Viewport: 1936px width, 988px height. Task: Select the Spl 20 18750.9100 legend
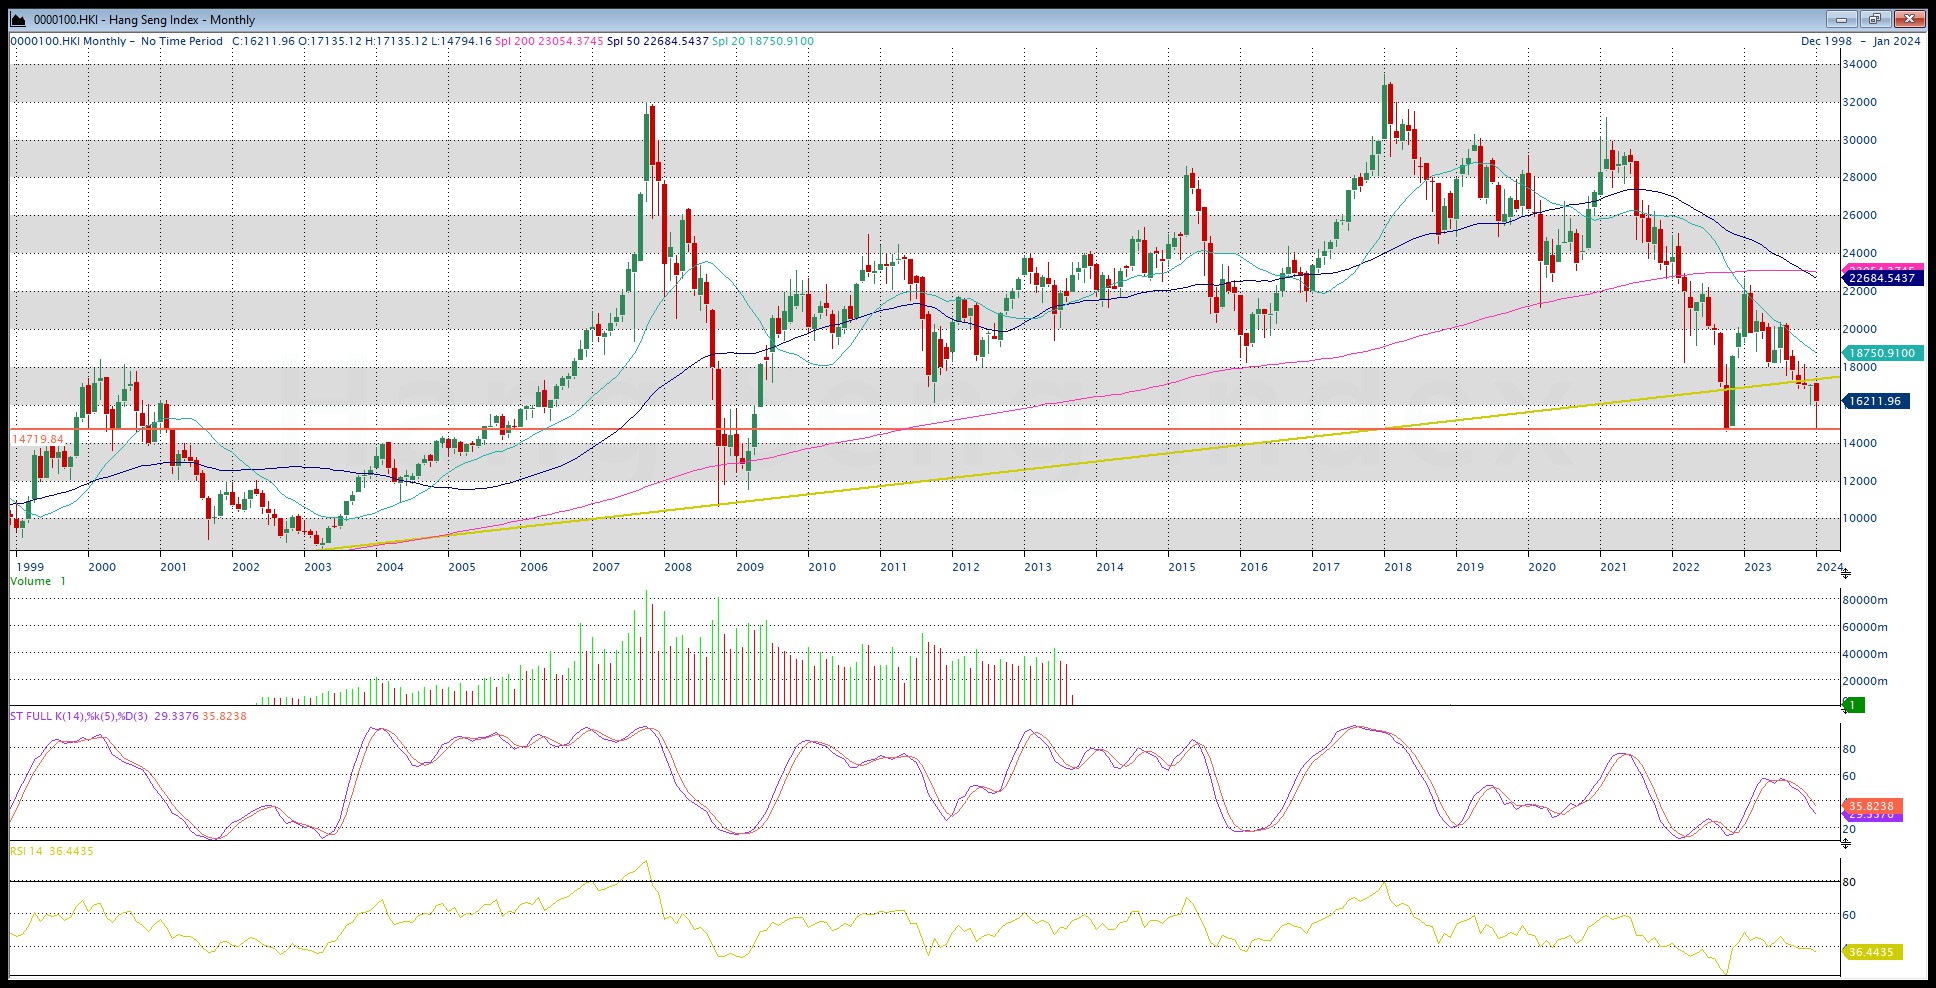pos(763,41)
